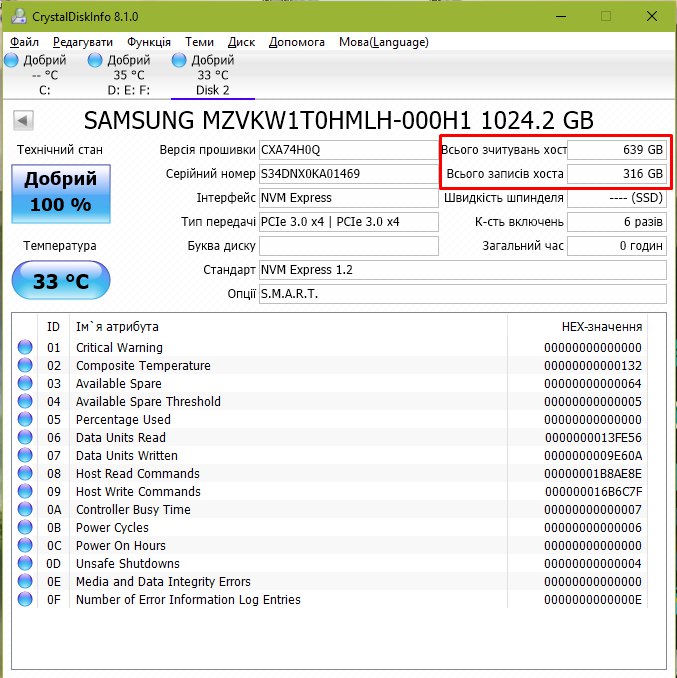Click the Добрий 100 % health status button
This screenshot has width=677, height=678.
[61, 194]
